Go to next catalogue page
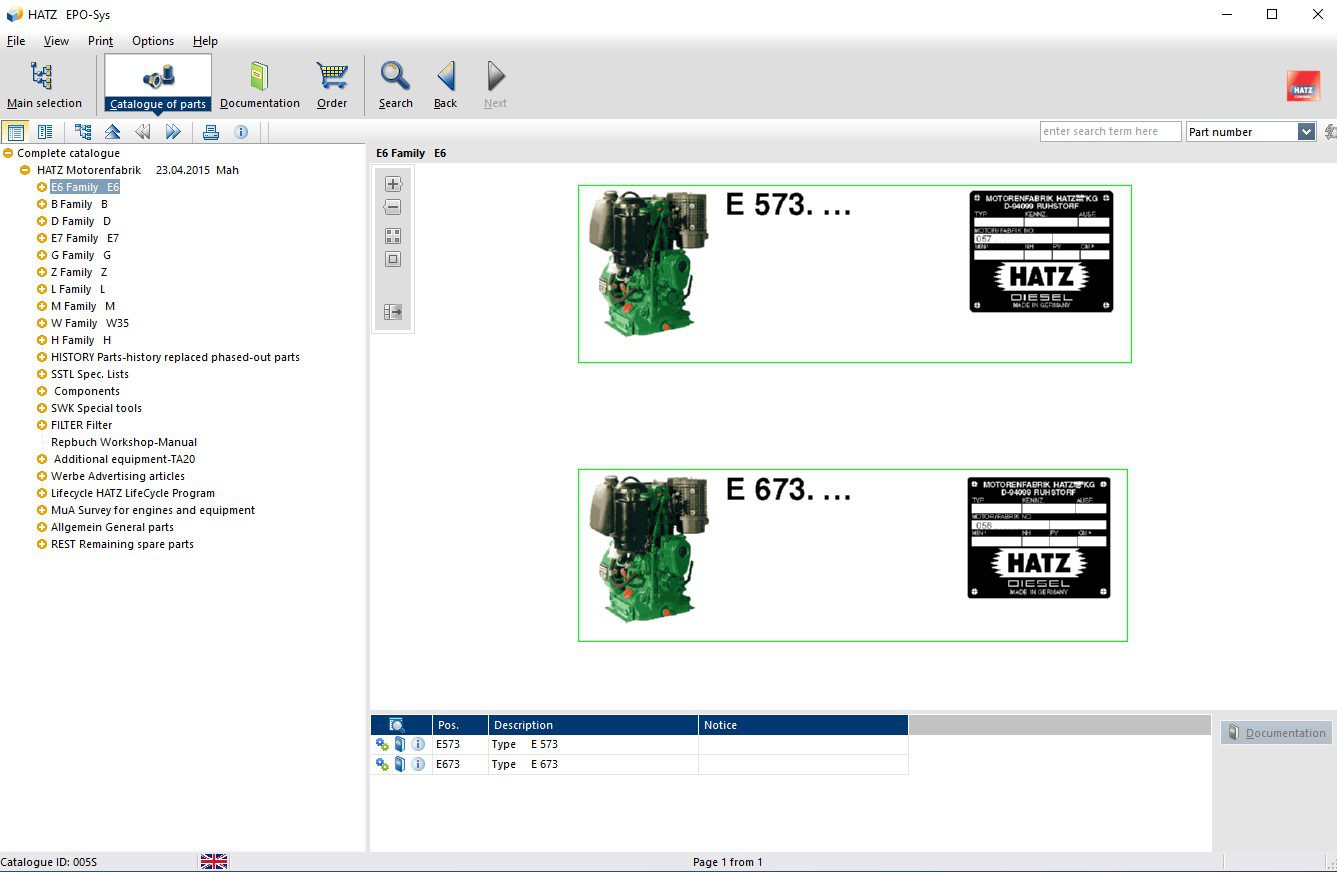This screenshot has height=872, width=1337. pyautogui.click(x=173, y=132)
